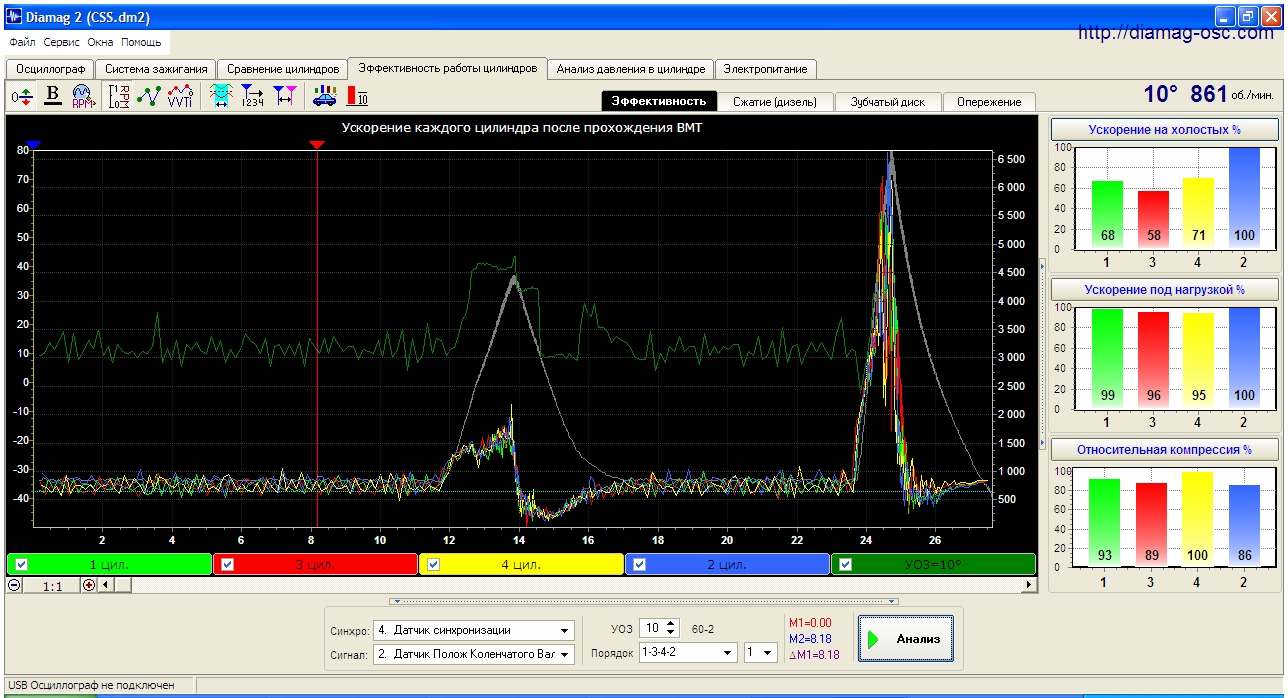Viewport: 1288px width, 698px height.
Task: Click the blue timeline marker triangle
Action: [33, 145]
